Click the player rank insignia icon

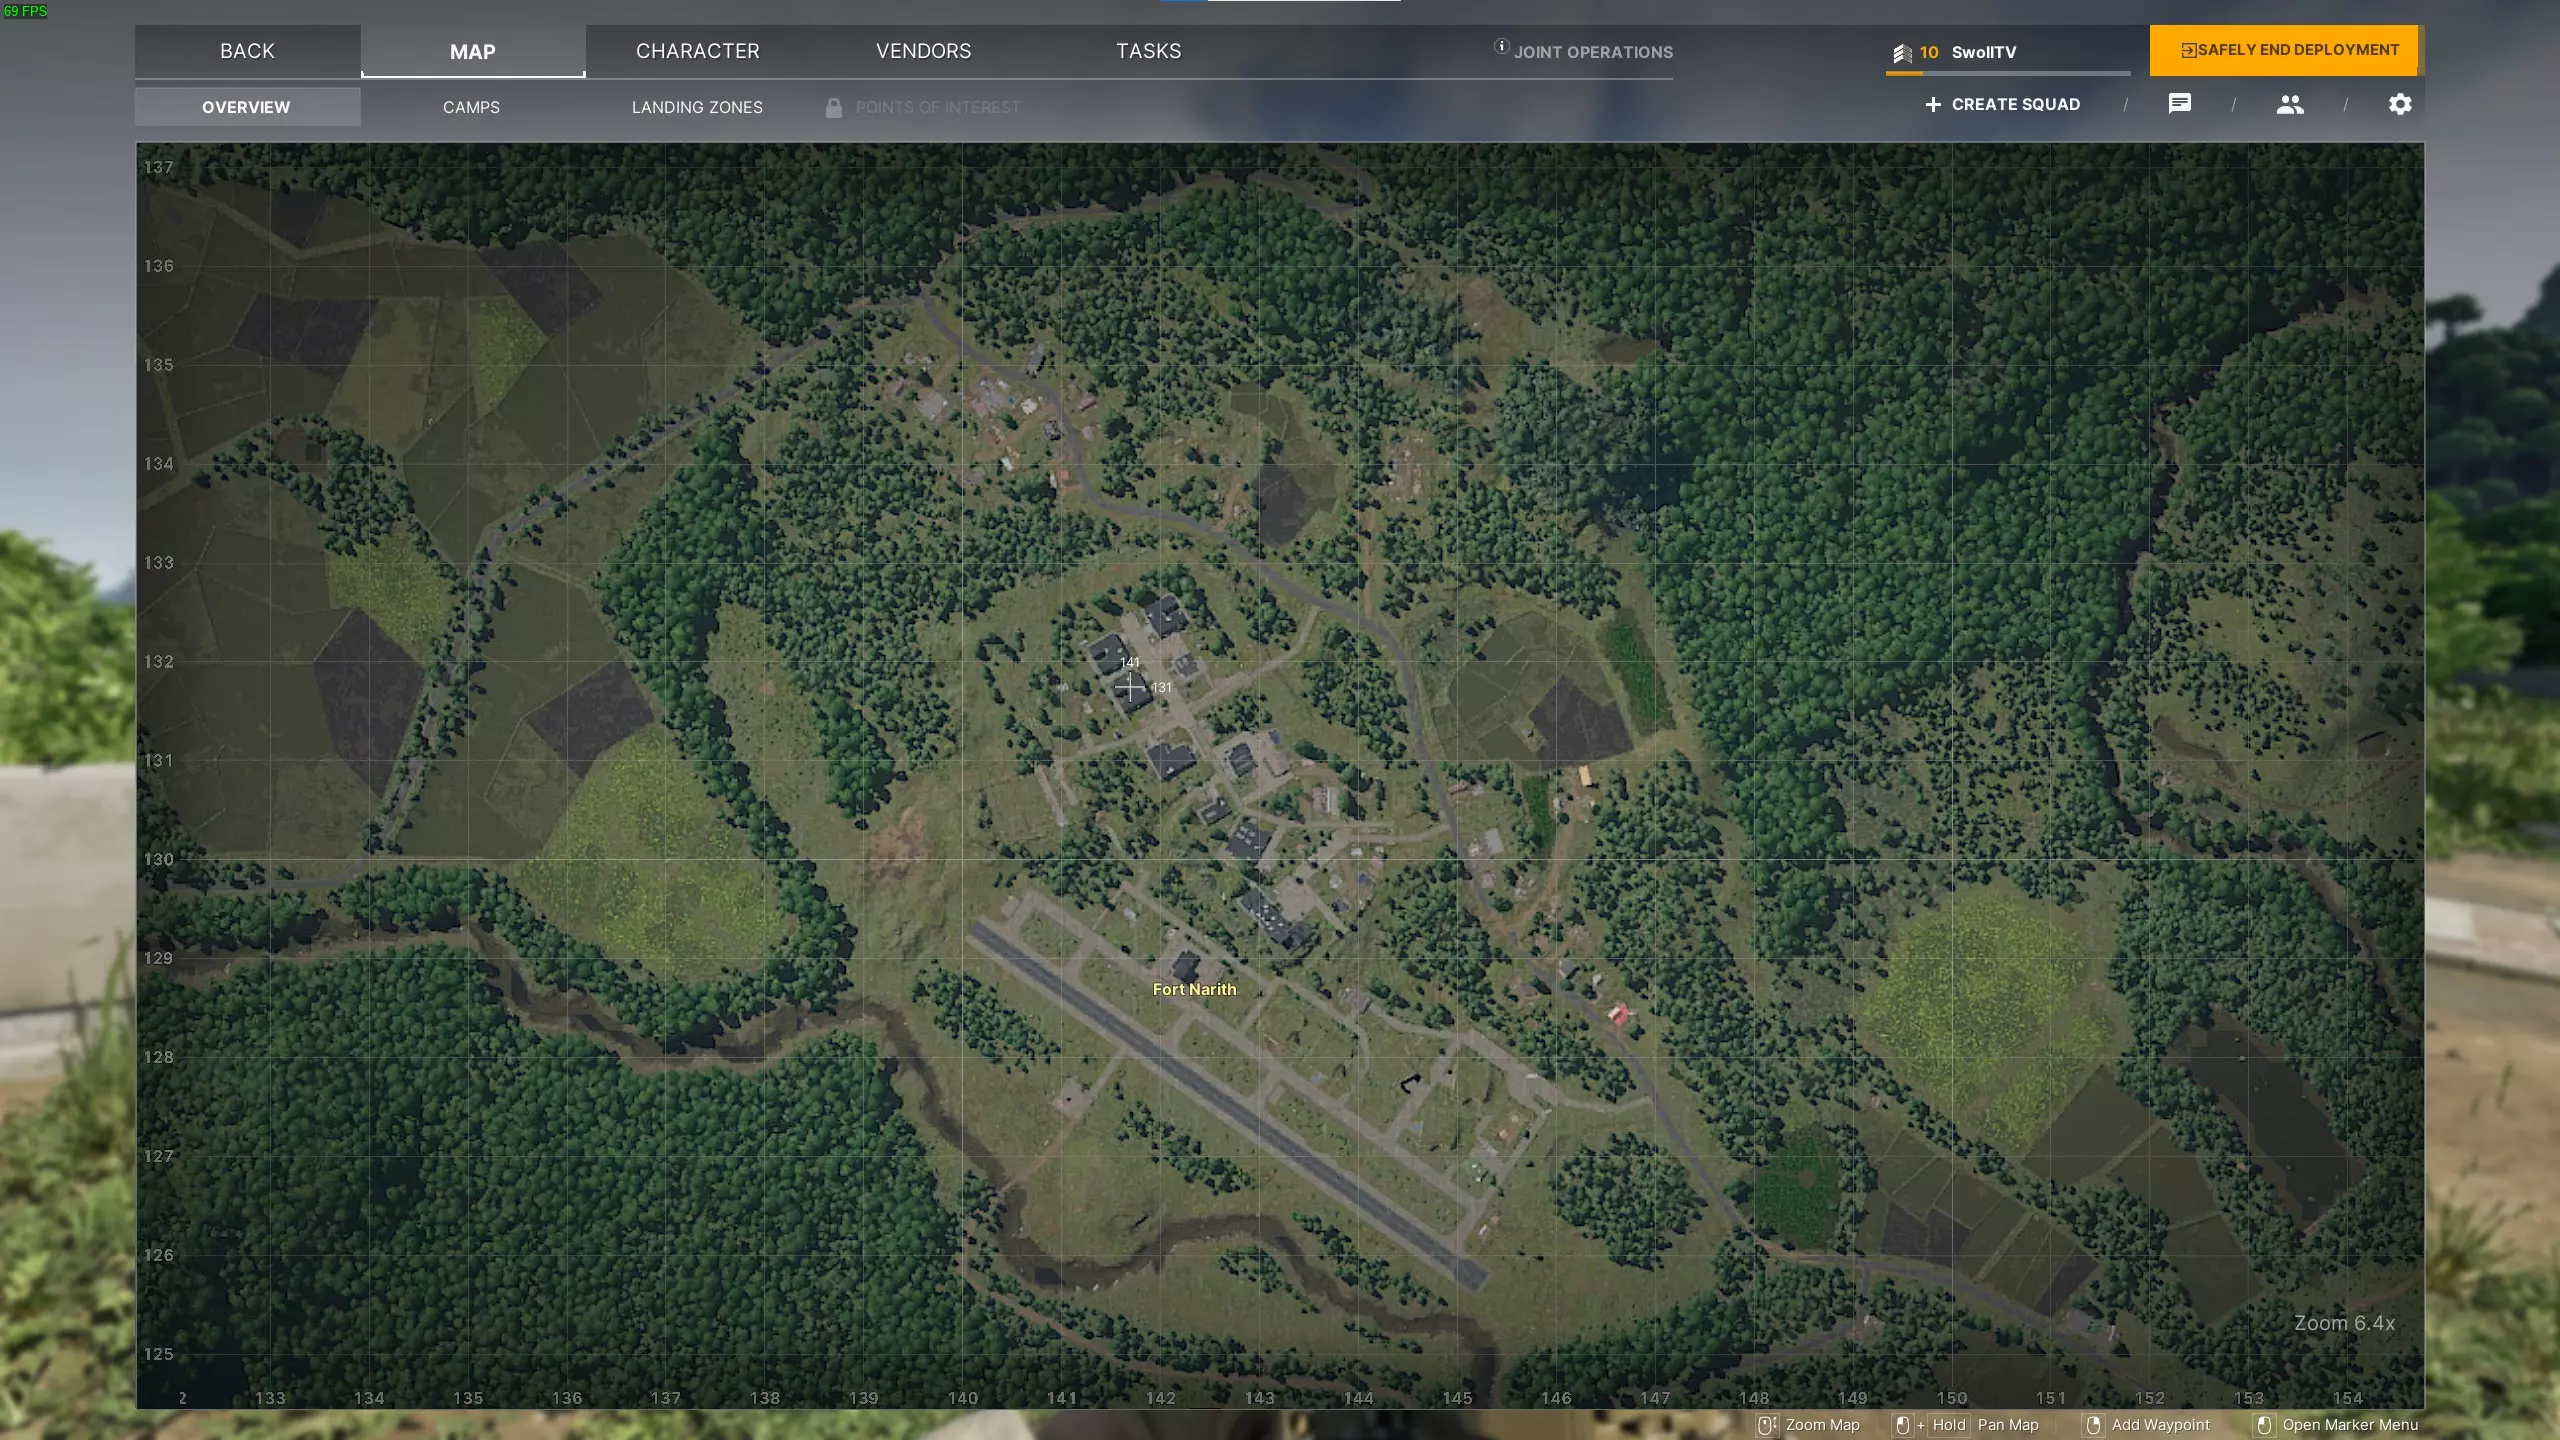pyautogui.click(x=1902, y=53)
